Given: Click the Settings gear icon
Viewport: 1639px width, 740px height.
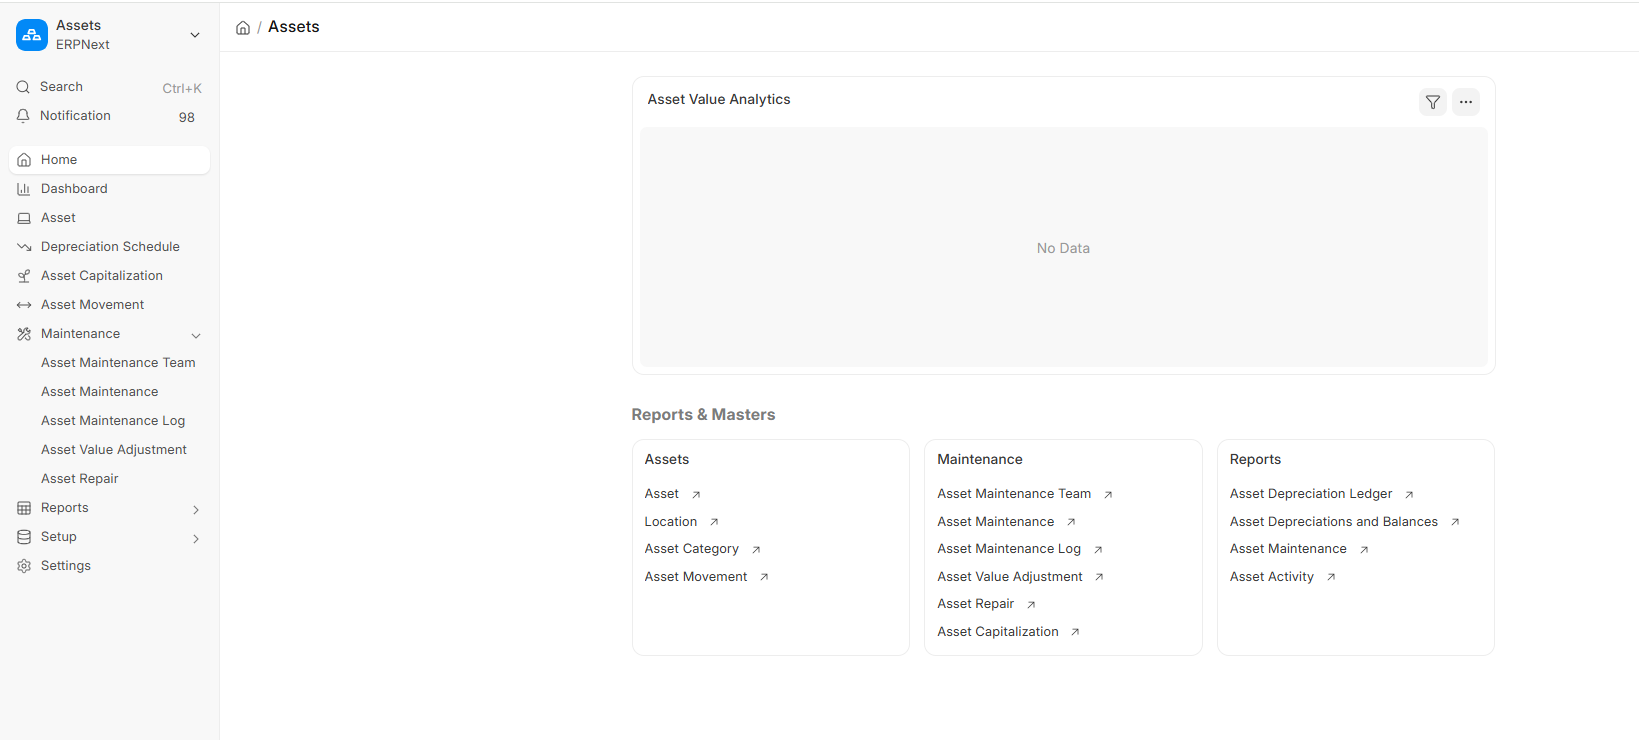Looking at the screenshot, I should tap(24, 566).
